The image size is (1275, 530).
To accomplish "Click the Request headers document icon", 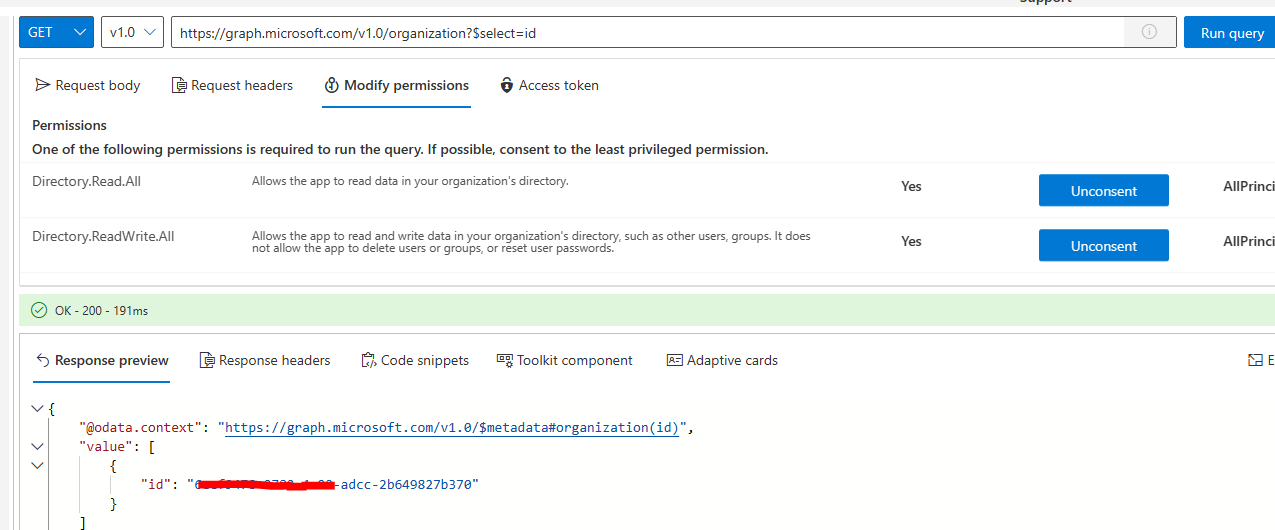I will coord(179,85).
